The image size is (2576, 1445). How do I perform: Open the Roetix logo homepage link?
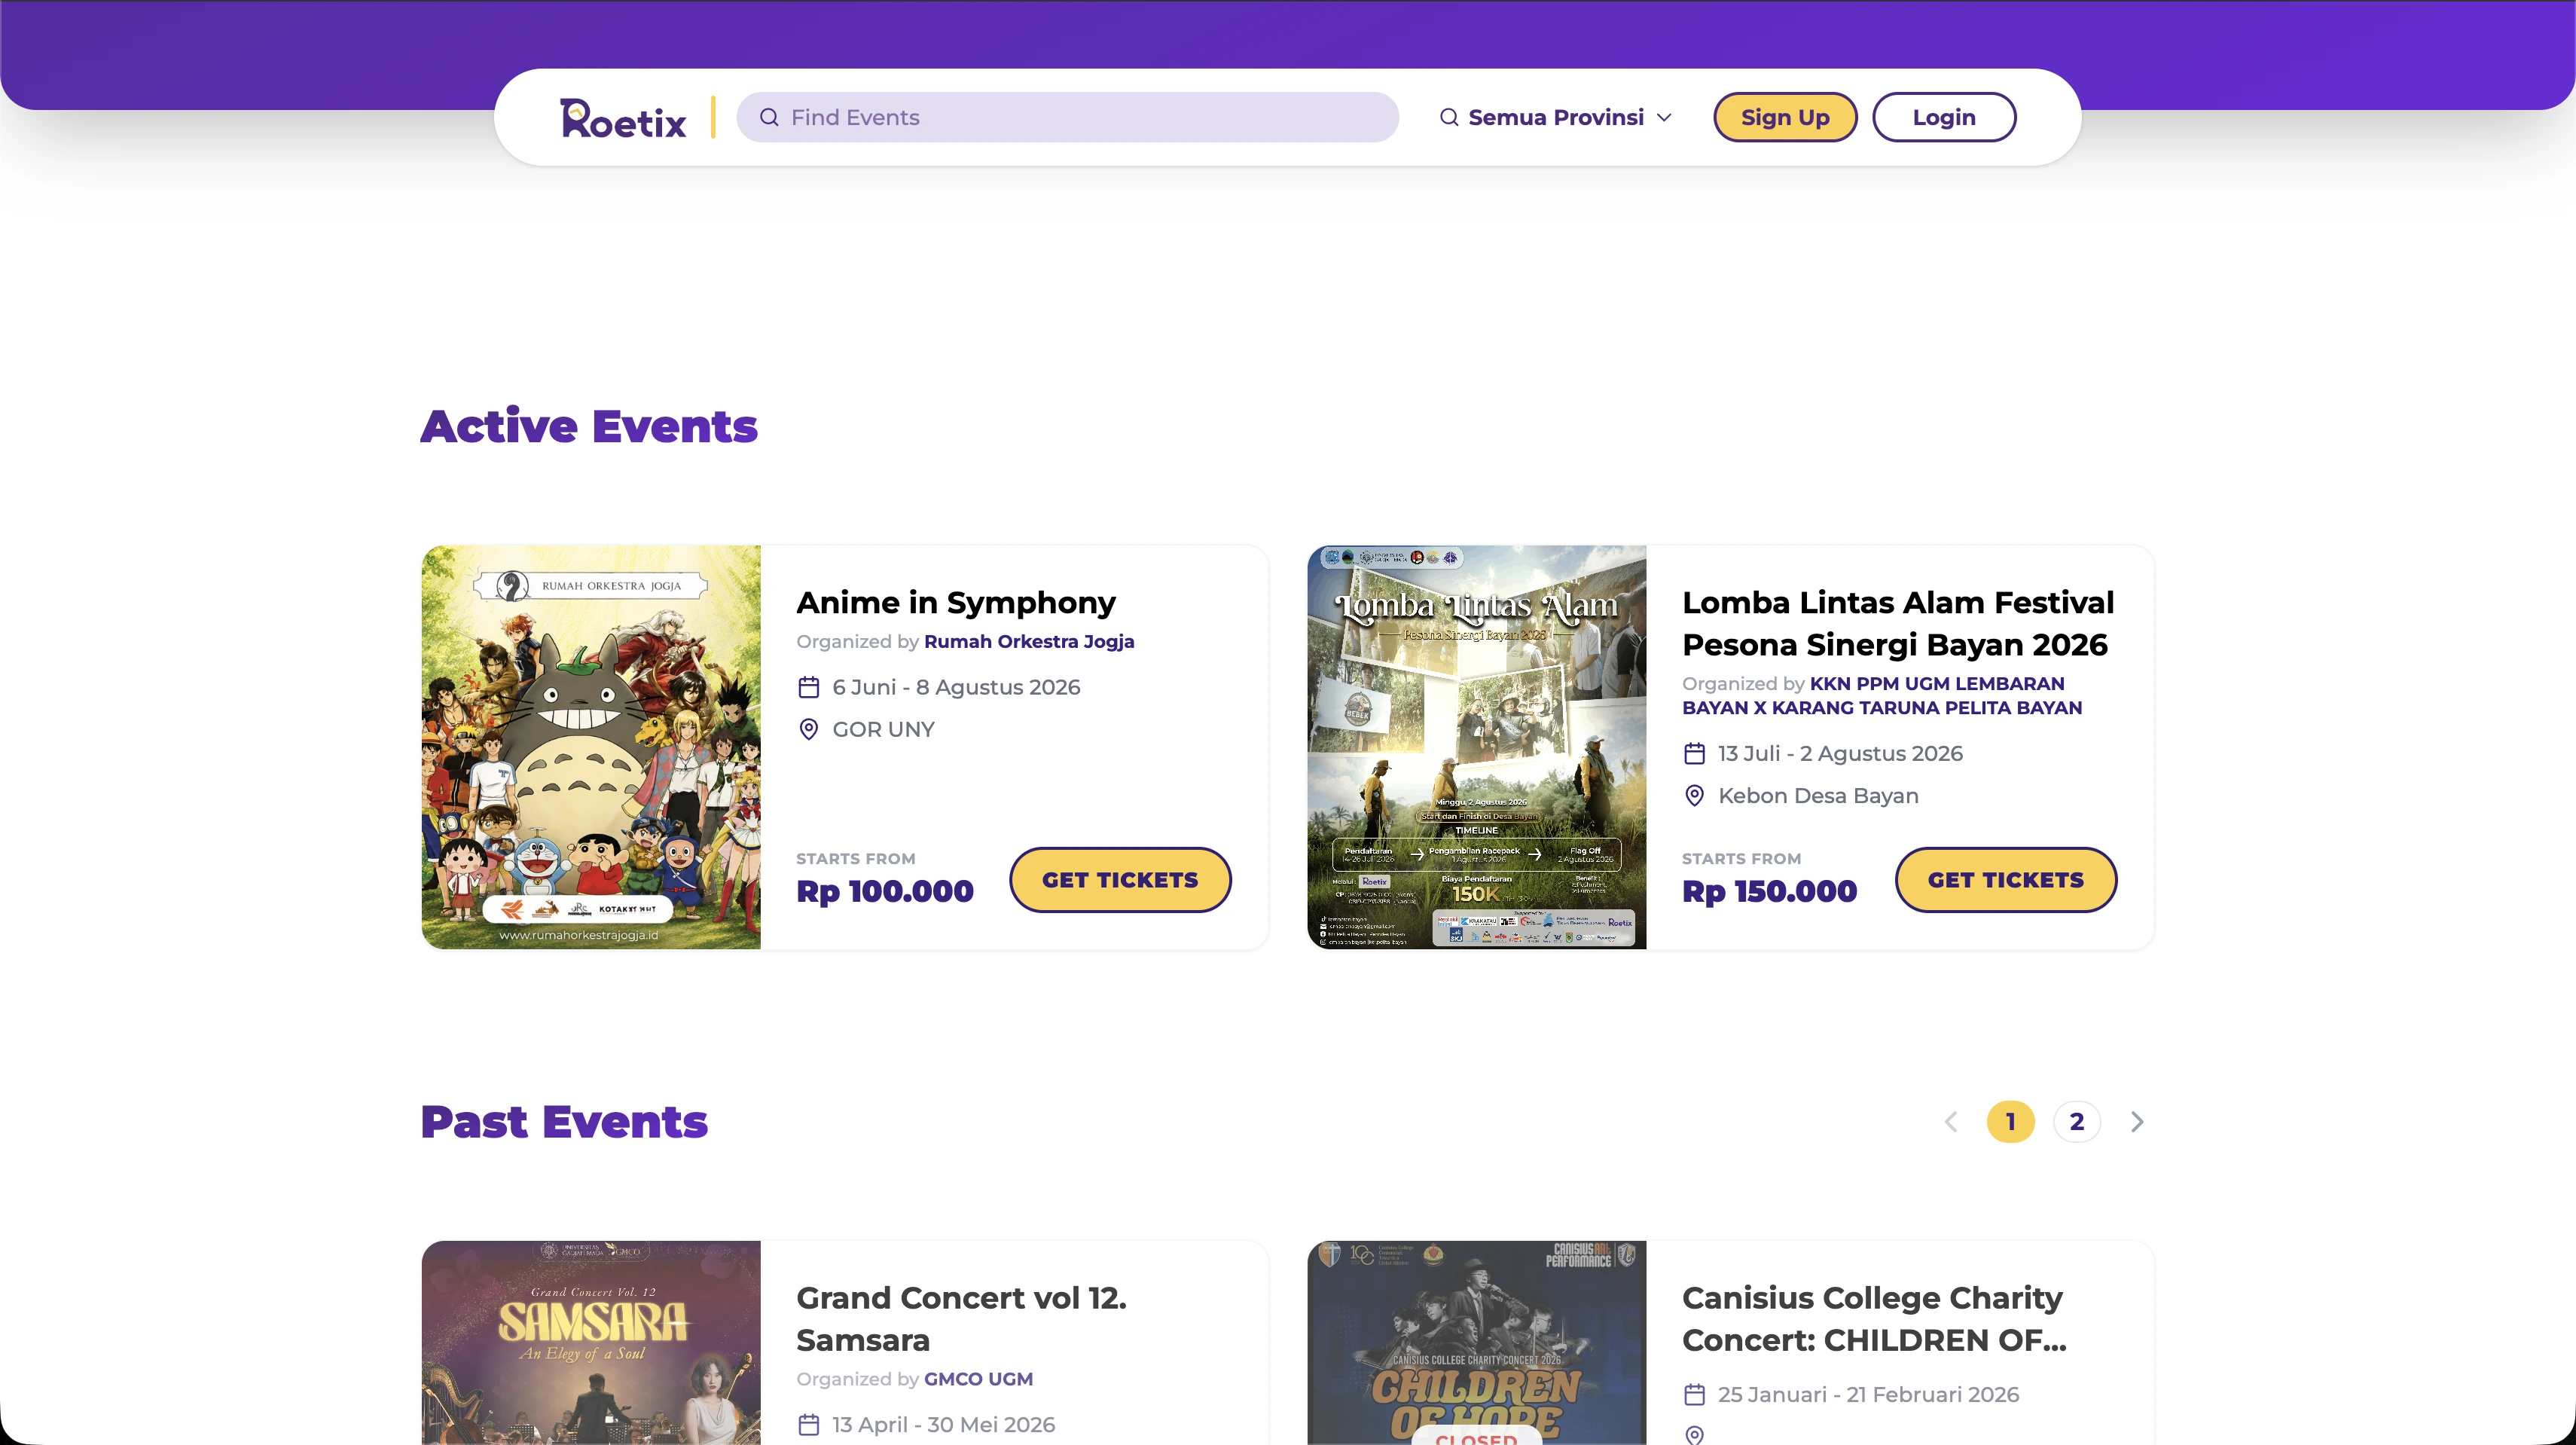click(x=623, y=118)
